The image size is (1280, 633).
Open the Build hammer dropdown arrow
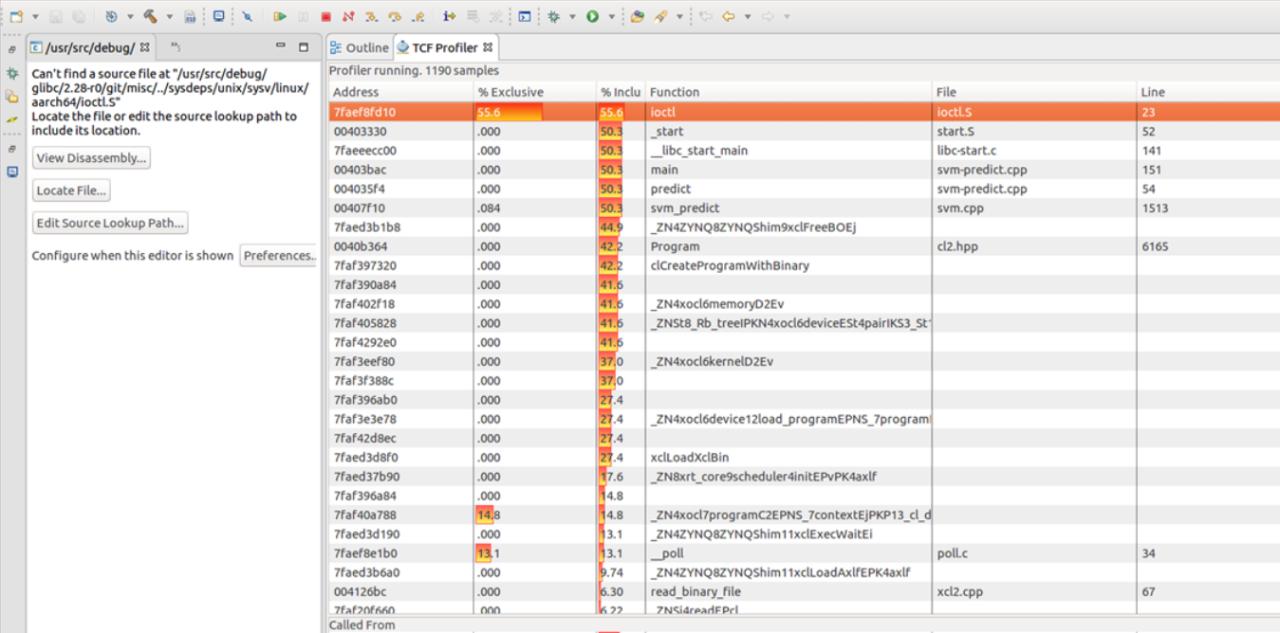pos(168,17)
